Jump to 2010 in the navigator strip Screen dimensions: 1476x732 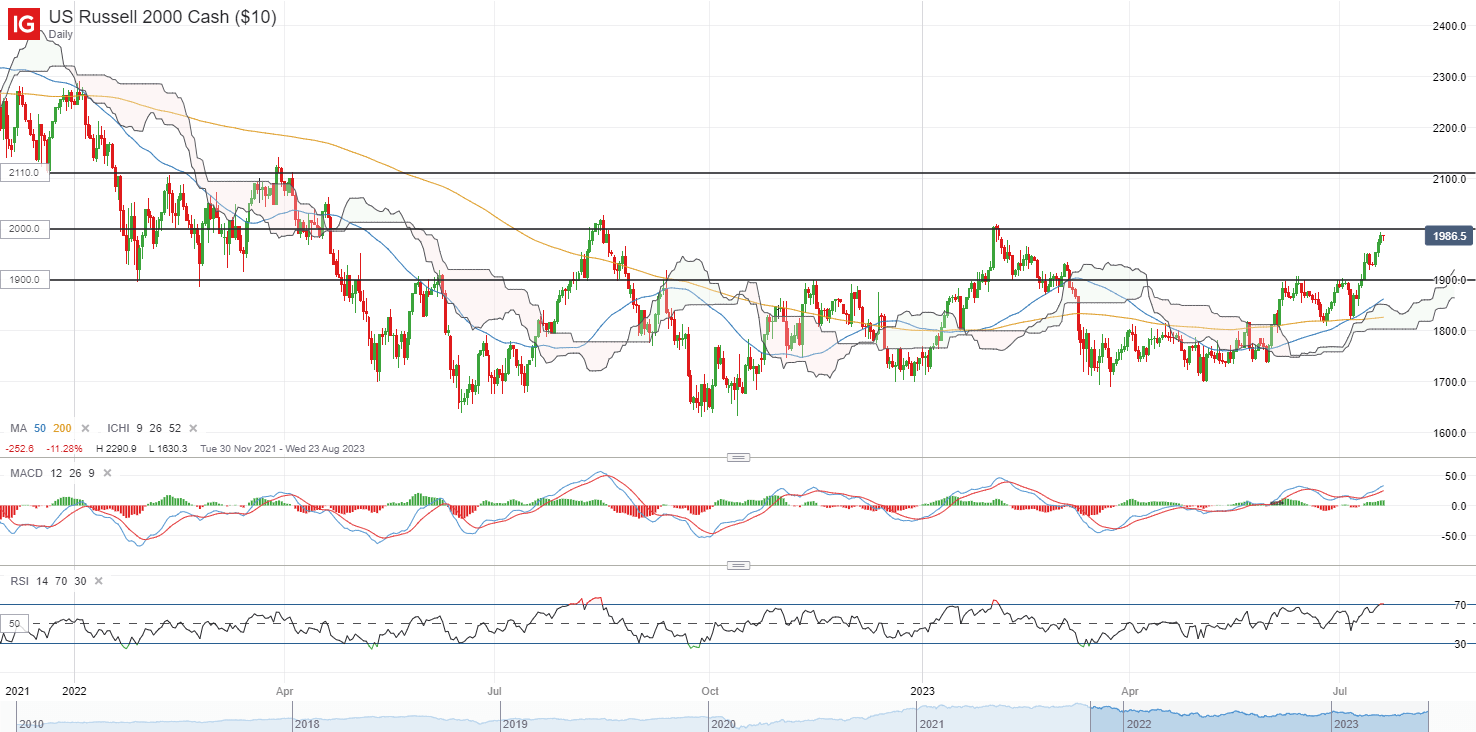(33, 723)
